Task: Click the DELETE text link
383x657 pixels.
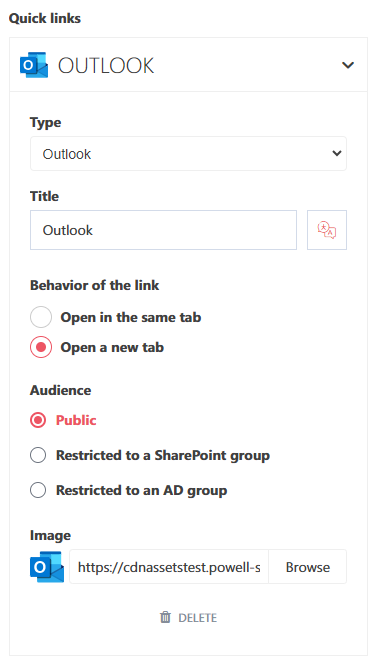Action: [x=197, y=618]
